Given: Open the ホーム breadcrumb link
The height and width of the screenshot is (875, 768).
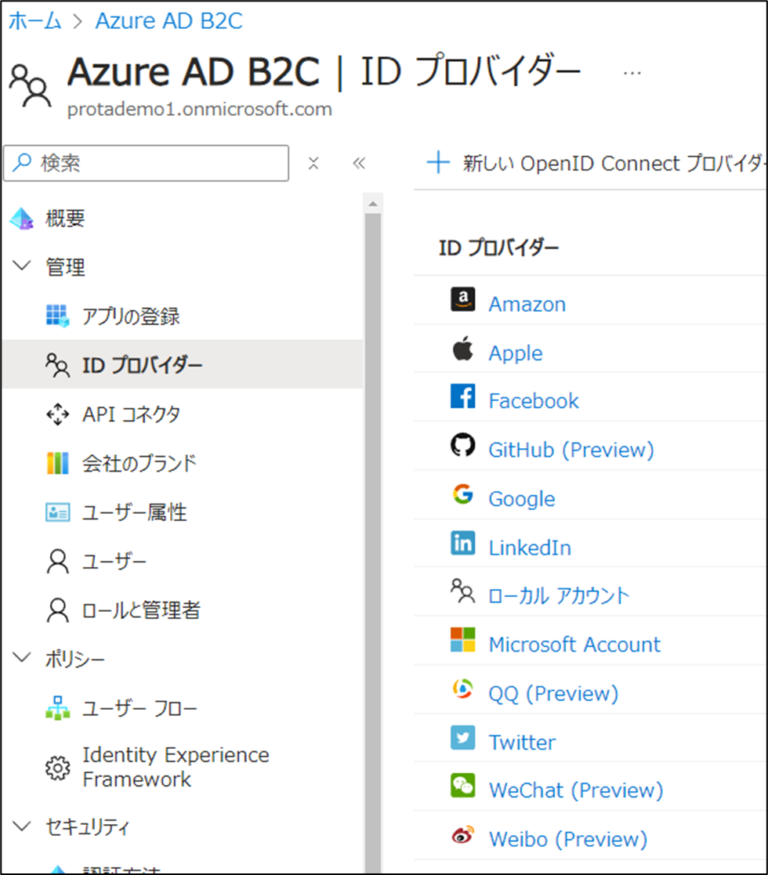Looking at the screenshot, I should pyautogui.click(x=35, y=19).
